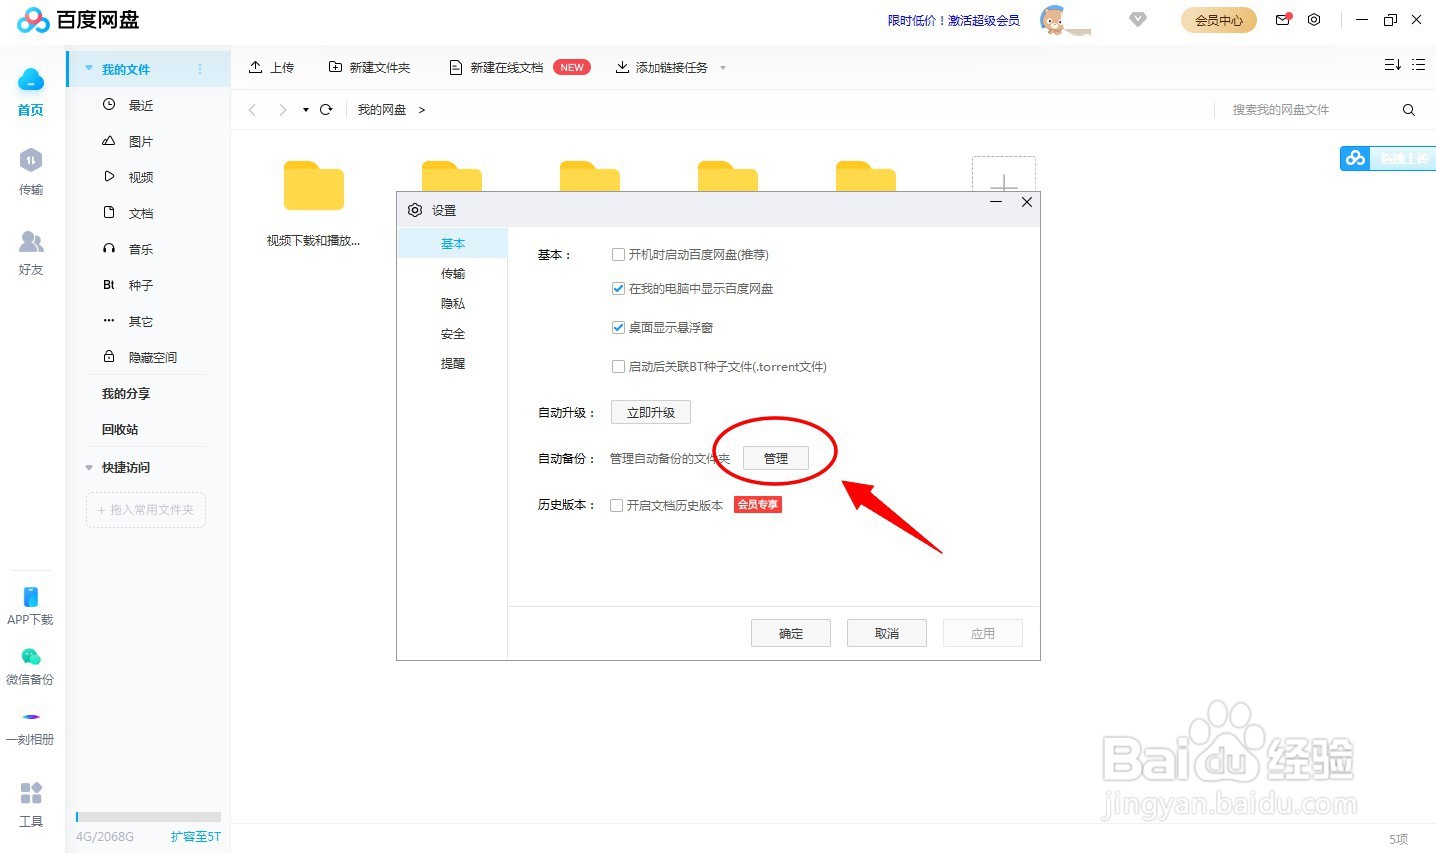This screenshot has width=1436, height=853.
Task: Open the 工具 tools grid icon
Action: point(31,793)
